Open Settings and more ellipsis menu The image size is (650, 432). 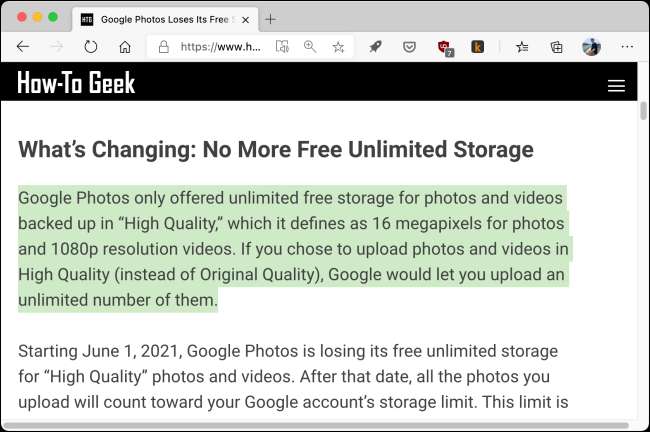click(627, 47)
